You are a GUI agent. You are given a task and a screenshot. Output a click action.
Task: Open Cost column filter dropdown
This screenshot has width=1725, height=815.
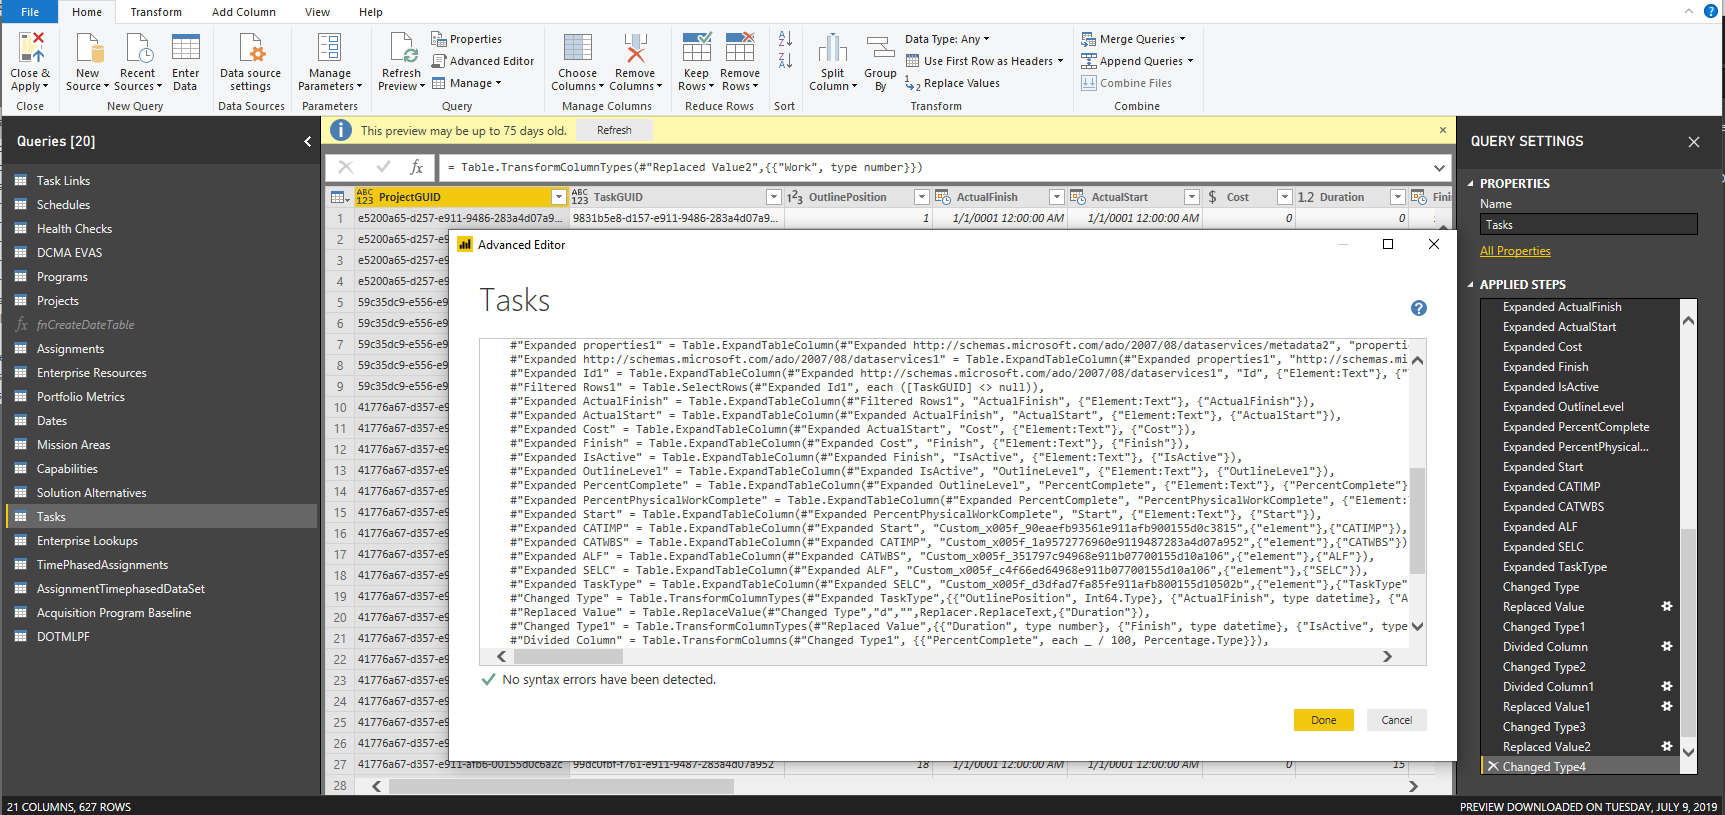1284,197
